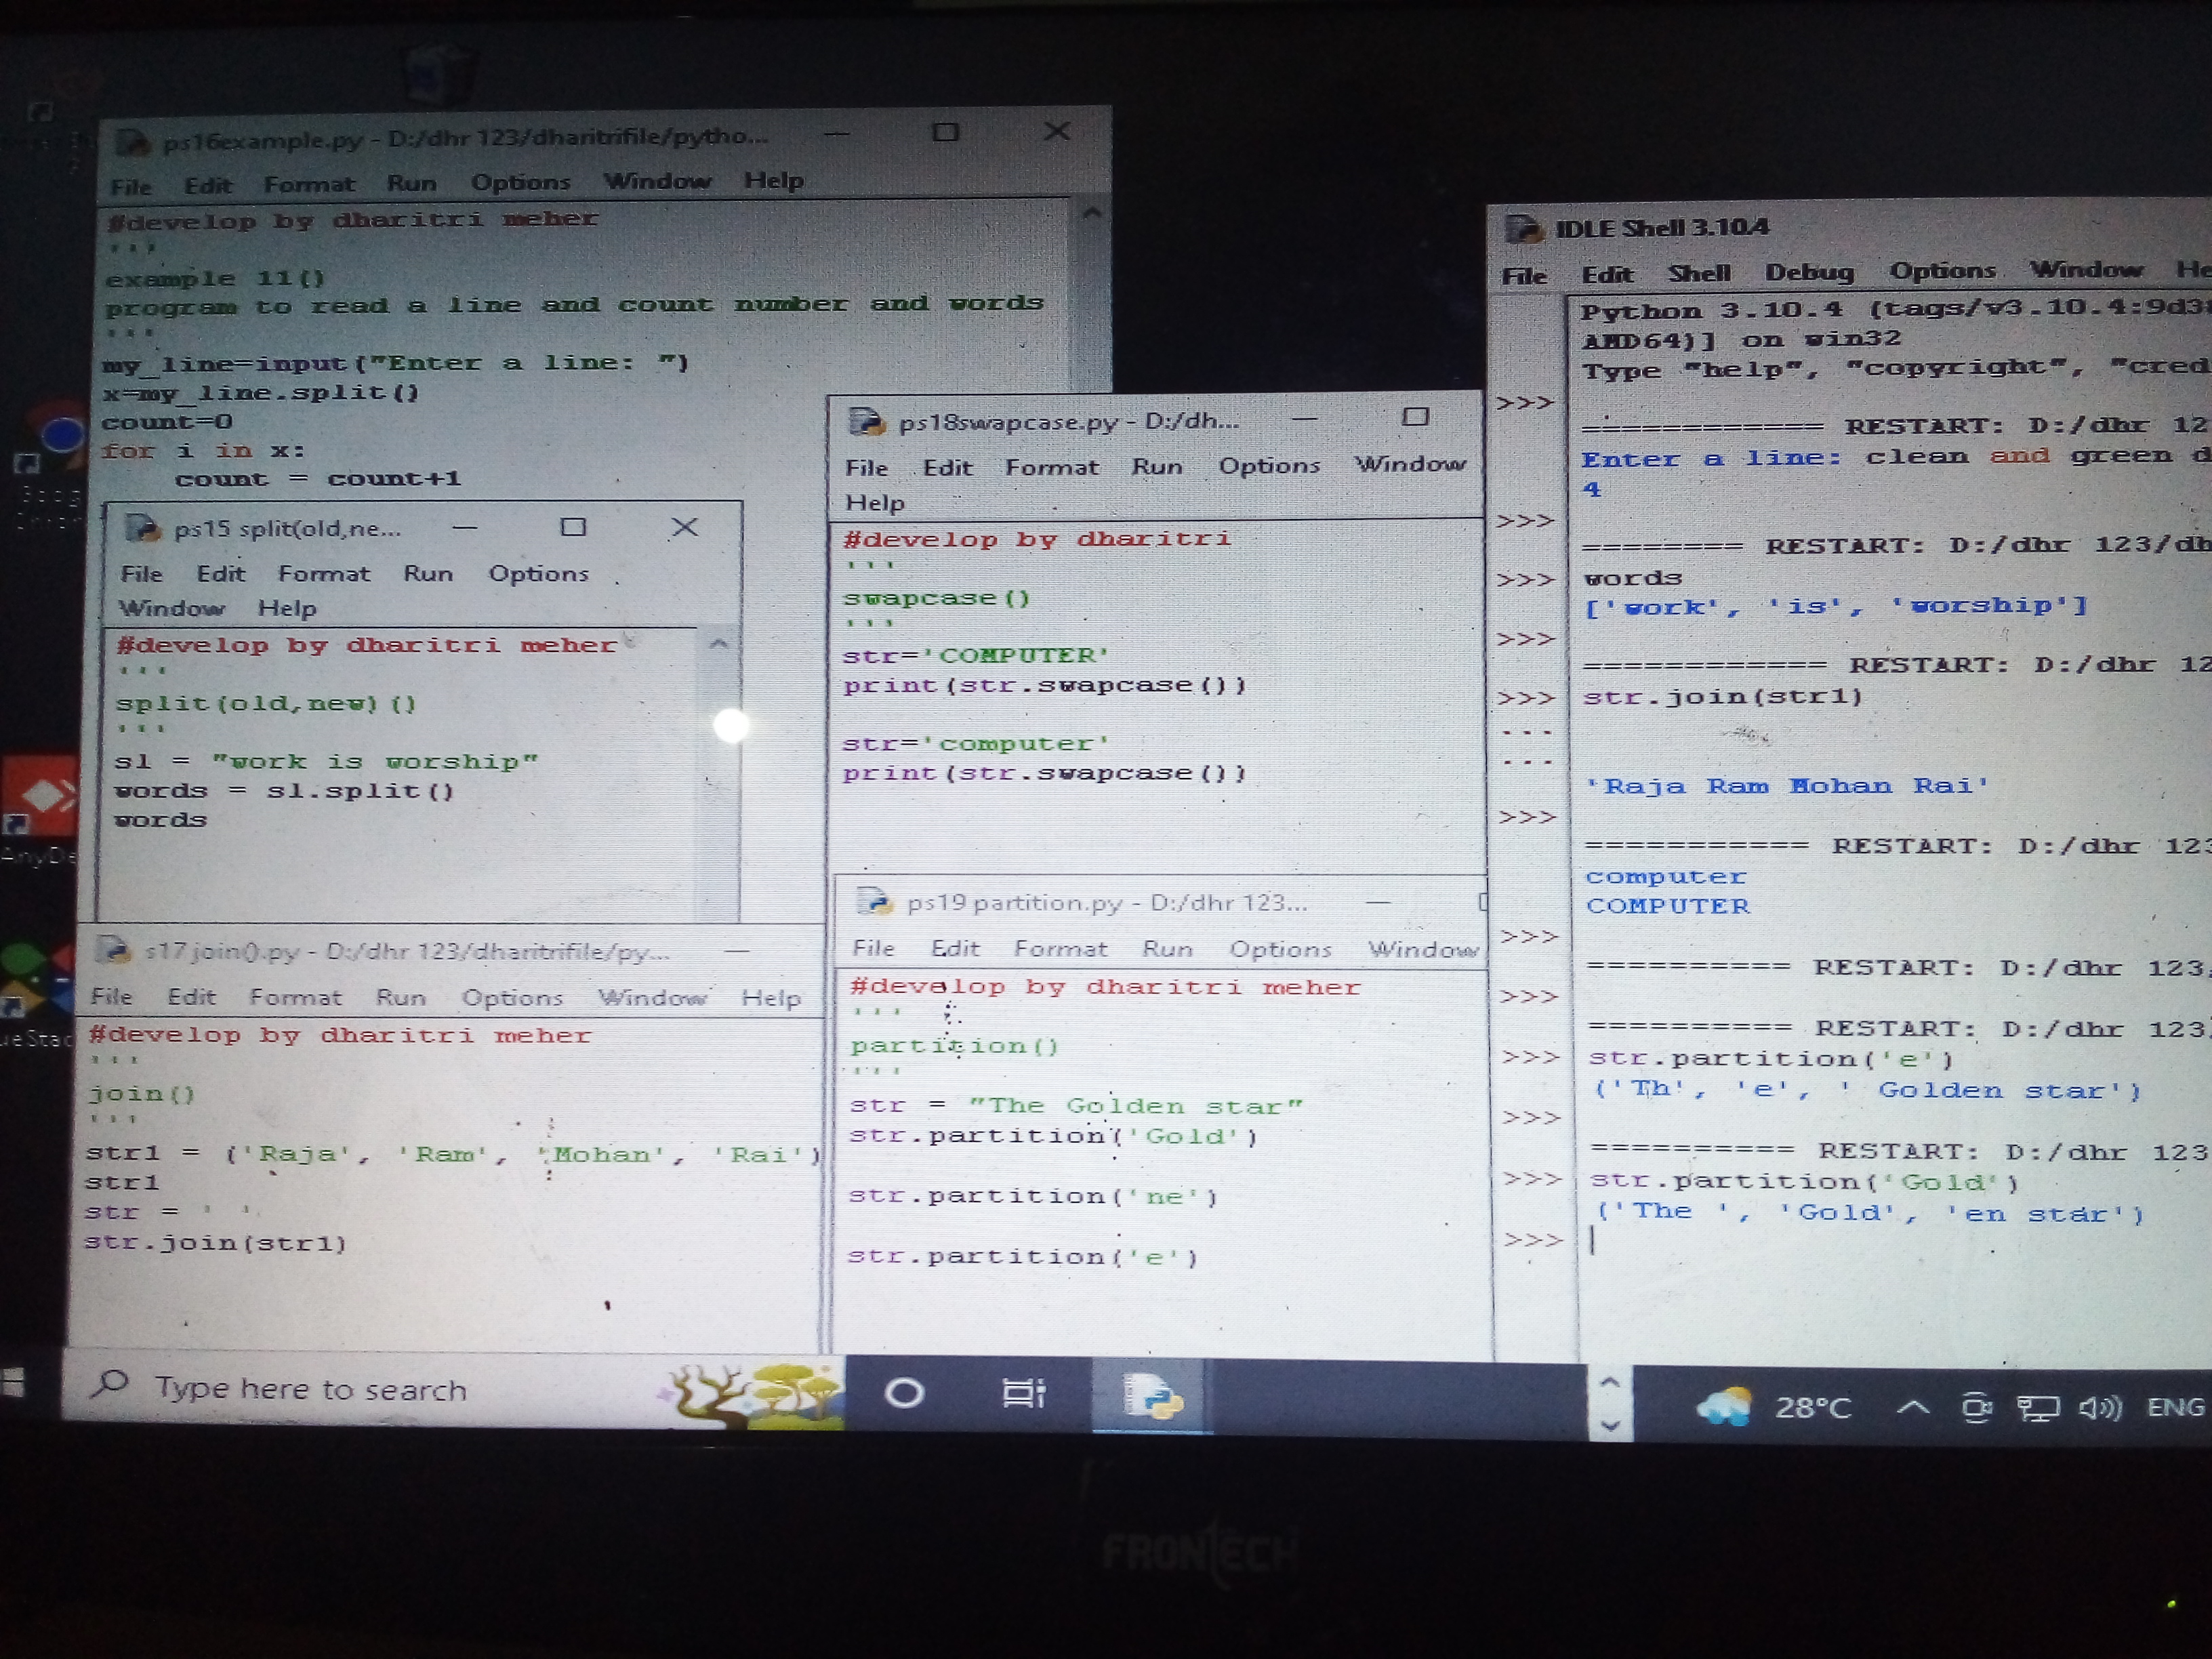Open Shell menu in IDLE Shell
The height and width of the screenshot is (1659, 2212).
[x=1698, y=273]
